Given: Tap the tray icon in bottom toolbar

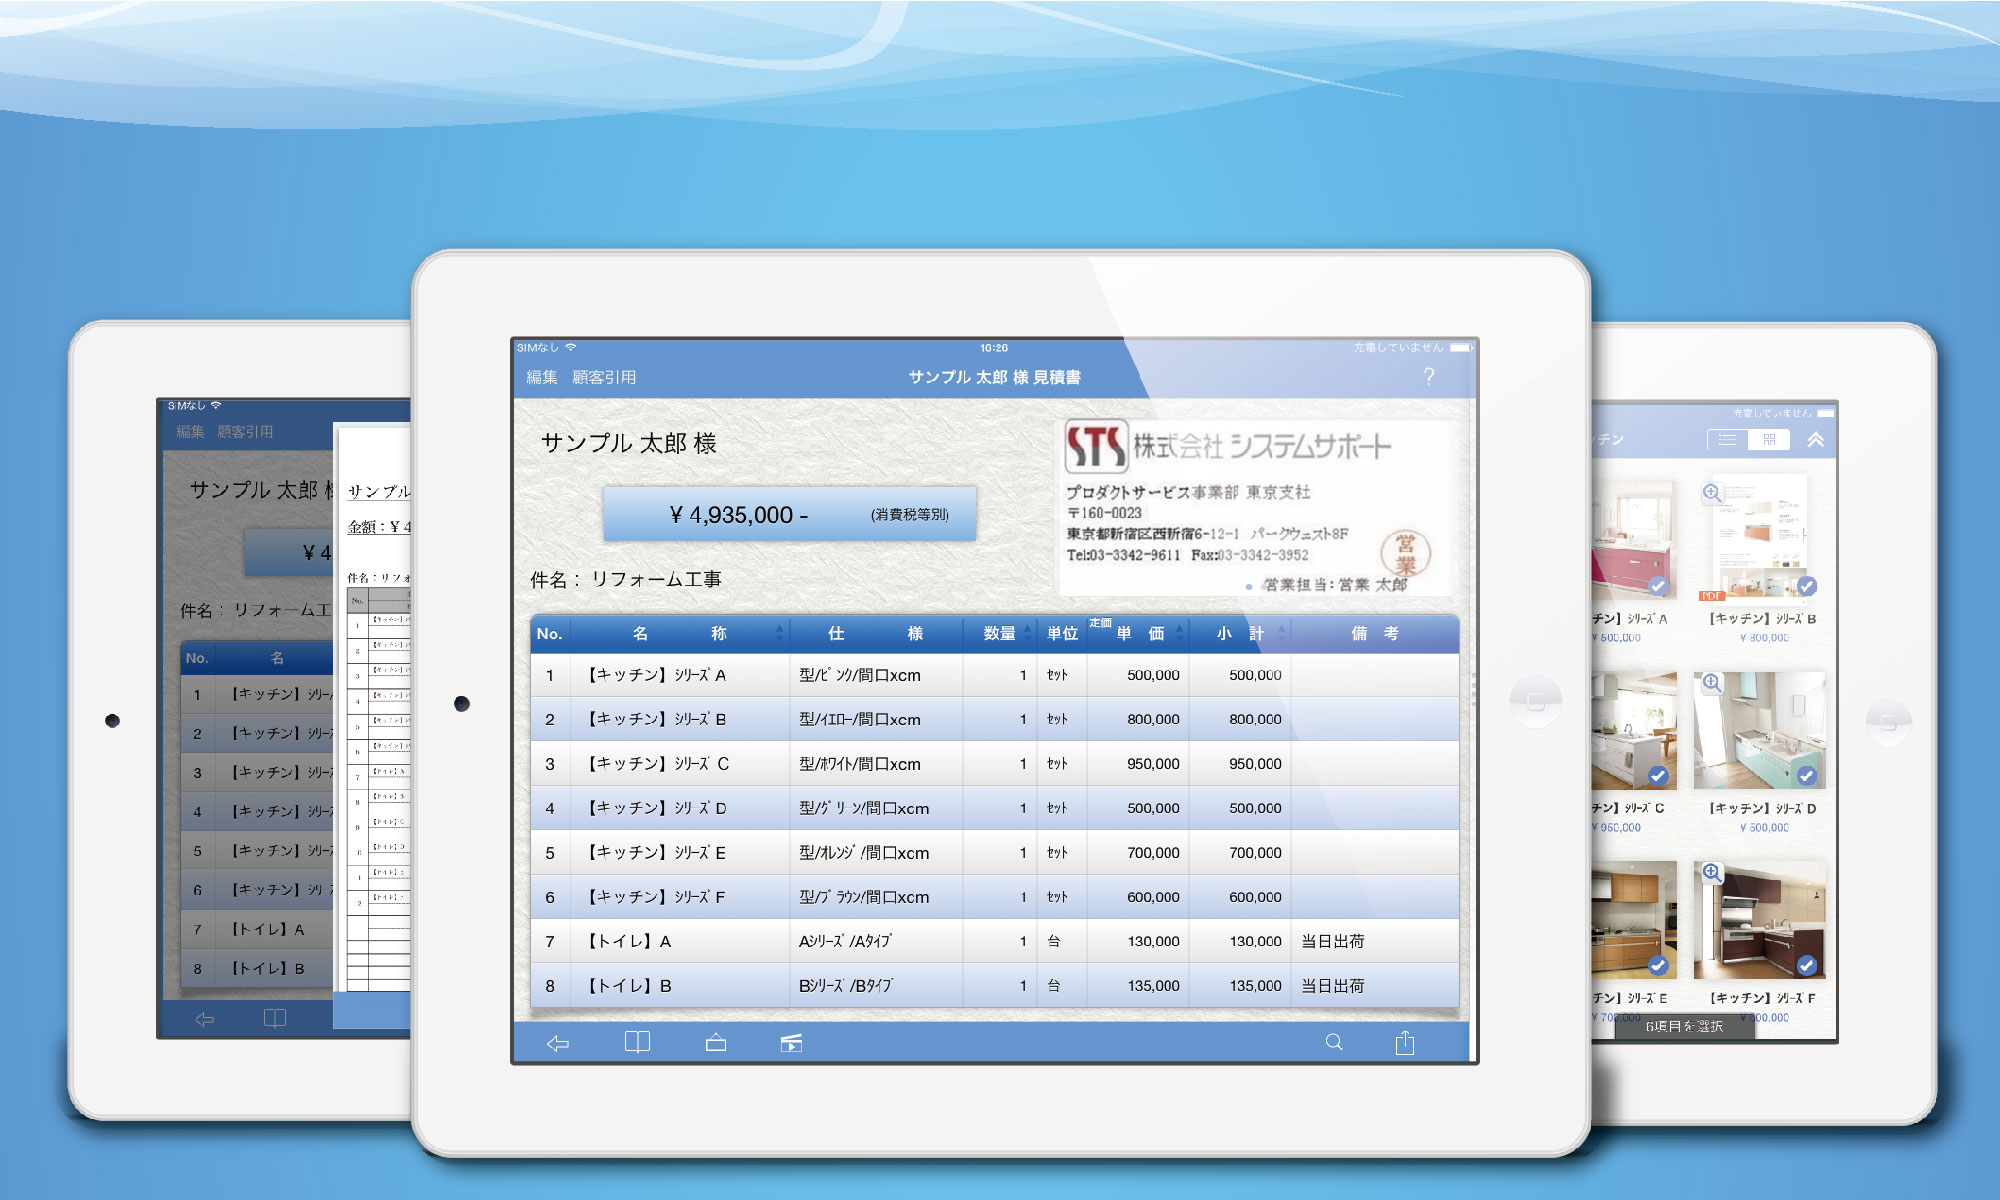Looking at the screenshot, I should point(716,1043).
